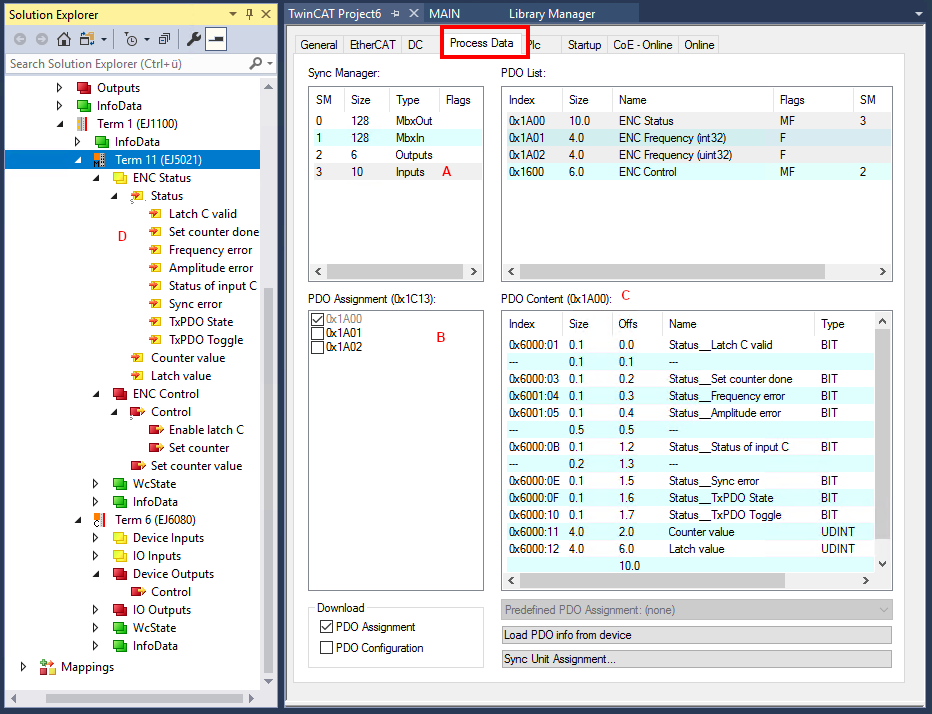
Task: Click the Term 6 (EJ6080) terminal icon
Action: [x=99, y=520]
